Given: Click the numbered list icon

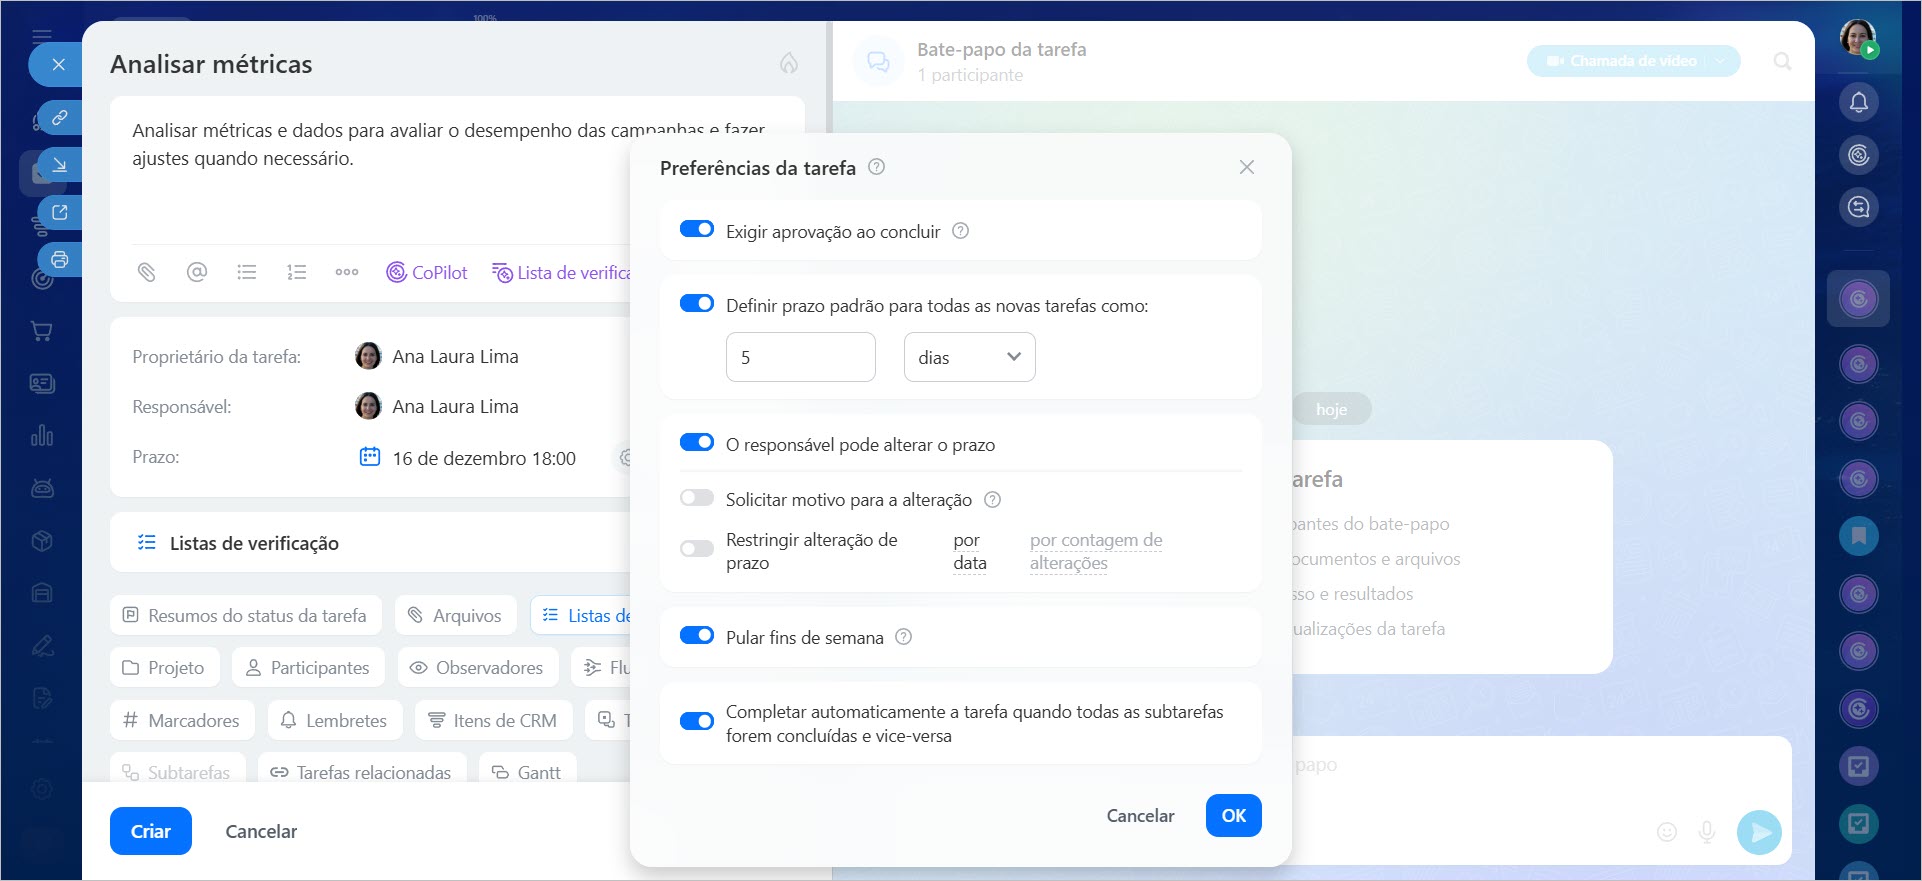Looking at the screenshot, I should coord(297,272).
